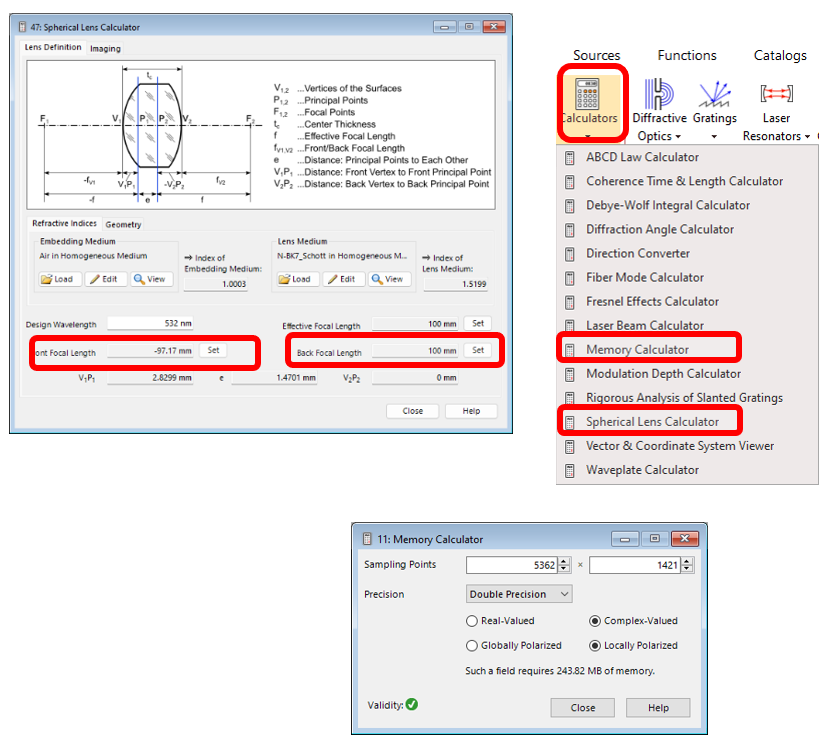This screenshot has height=746, width=833.
Task: Edit the Lens Medium material
Action: [342, 279]
